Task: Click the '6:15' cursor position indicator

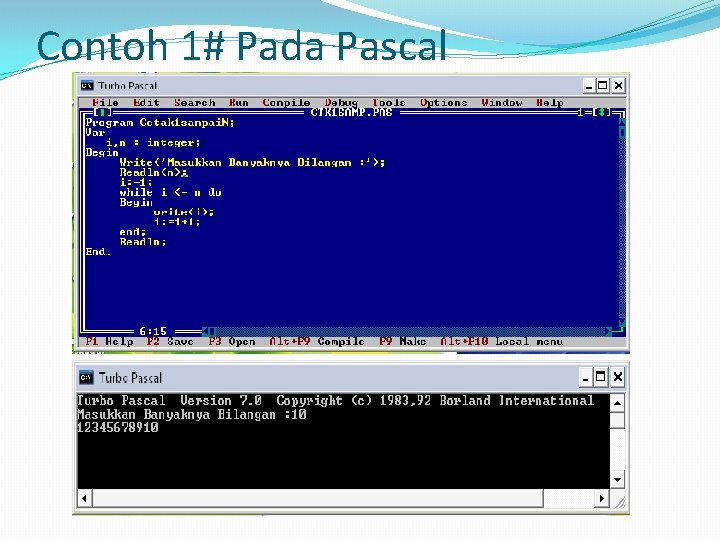Action: pyautogui.click(x=153, y=331)
